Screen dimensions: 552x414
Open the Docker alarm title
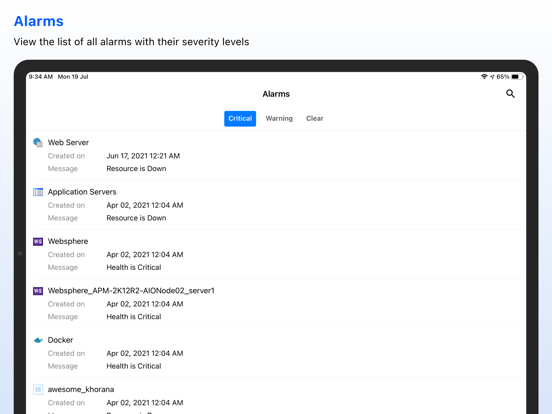point(61,340)
